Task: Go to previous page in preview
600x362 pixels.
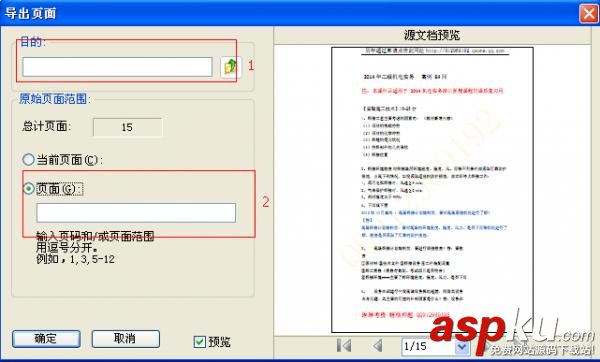Action: coord(377,346)
